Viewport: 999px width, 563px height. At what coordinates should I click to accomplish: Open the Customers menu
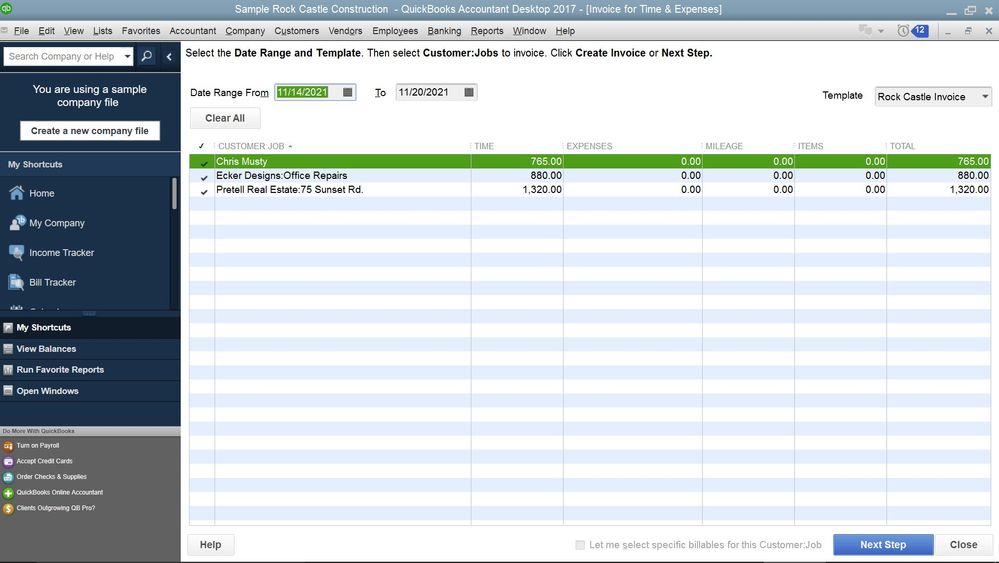pos(296,31)
